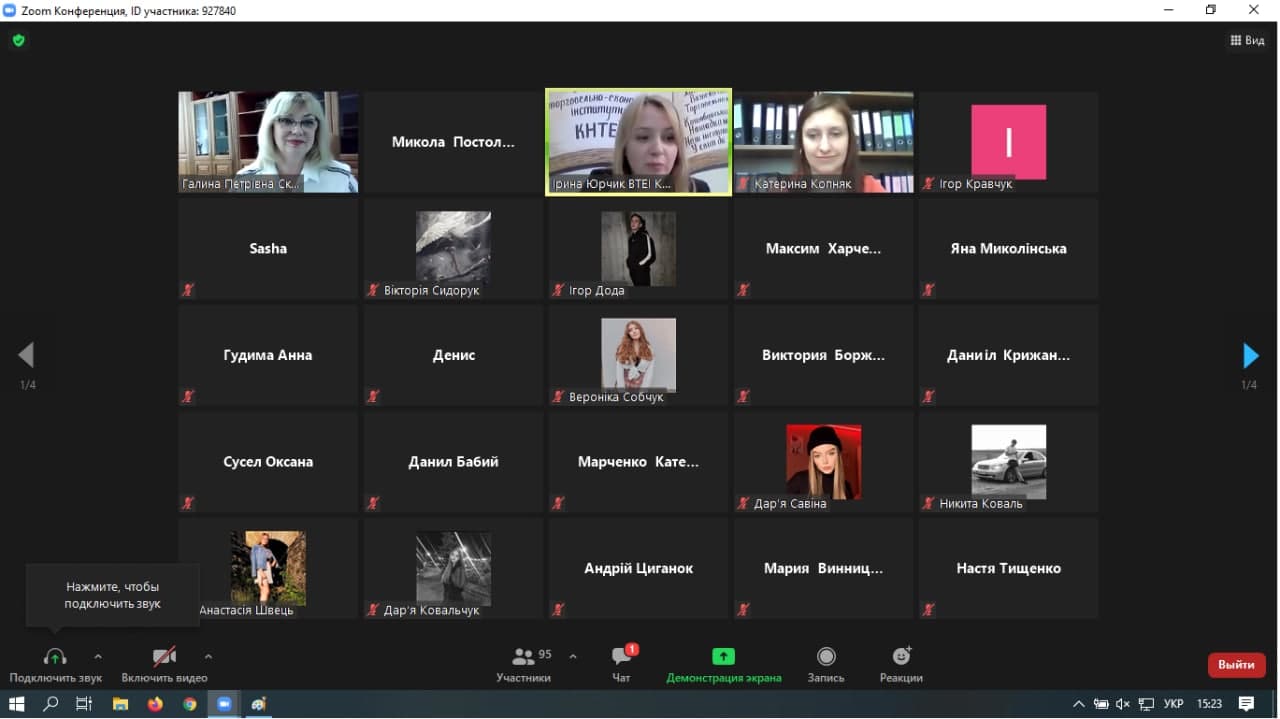This screenshot has height=719, width=1280.
Task: Open the Participants panel icon
Action: coord(523,657)
